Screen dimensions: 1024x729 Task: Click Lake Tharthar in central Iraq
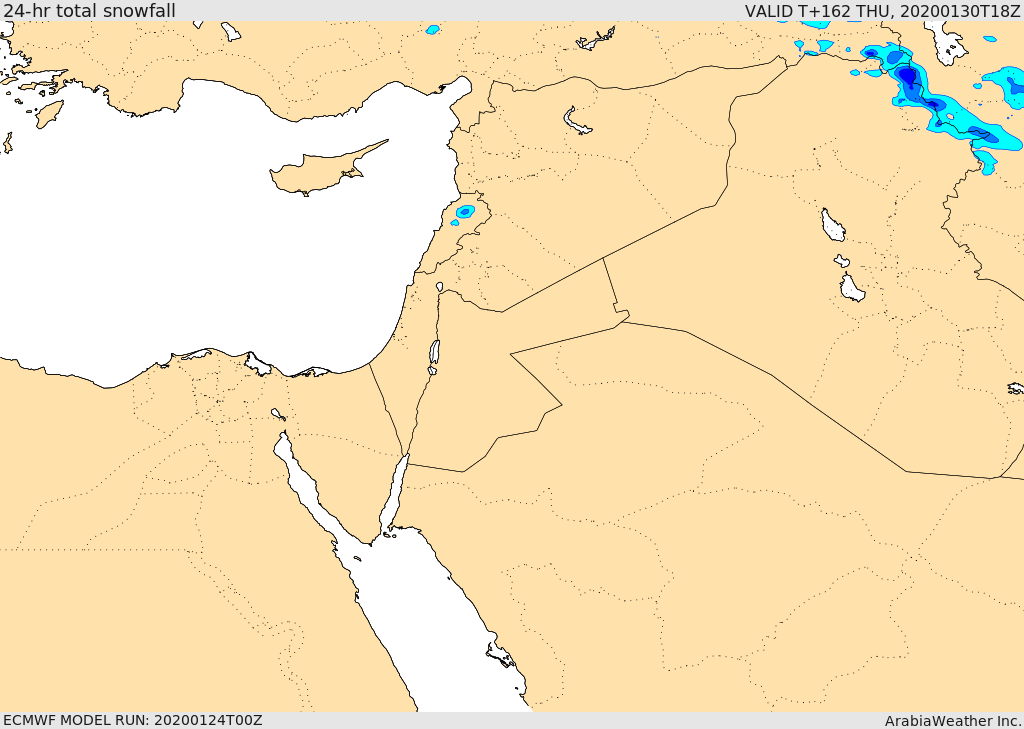click(x=833, y=225)
